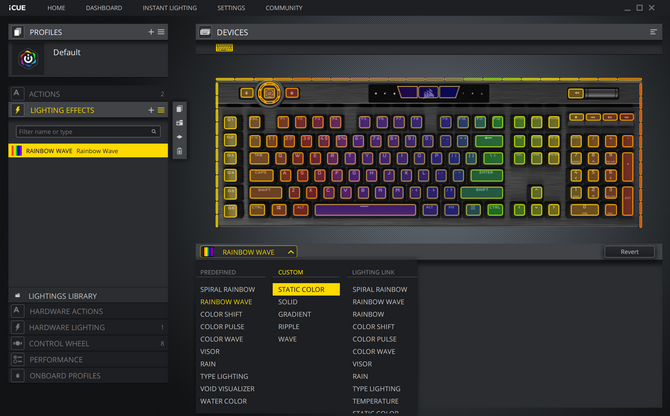The image size is (670, 416).
Task: Choose Lighting Link Spiral Rainbow
Action: click(x=380, y=290)
